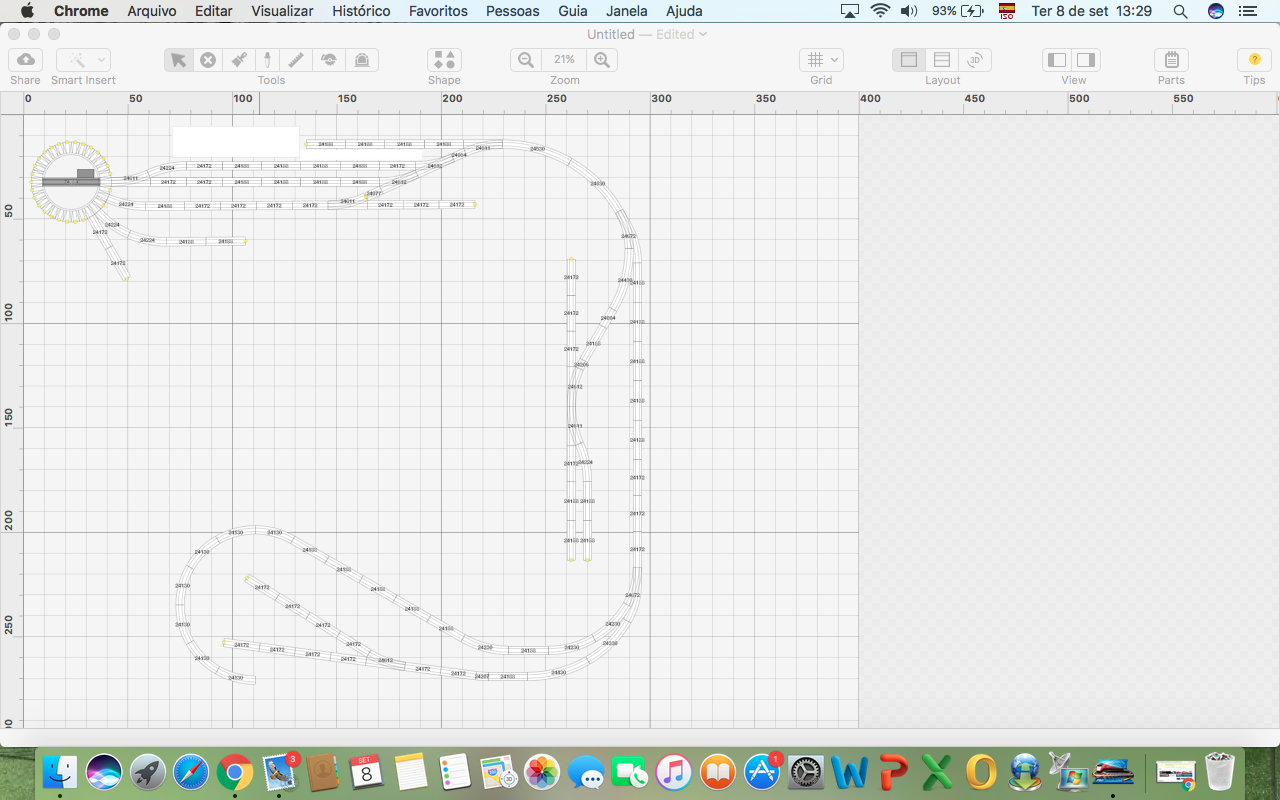Select the terrain hill tool

(x=329, y=60)
